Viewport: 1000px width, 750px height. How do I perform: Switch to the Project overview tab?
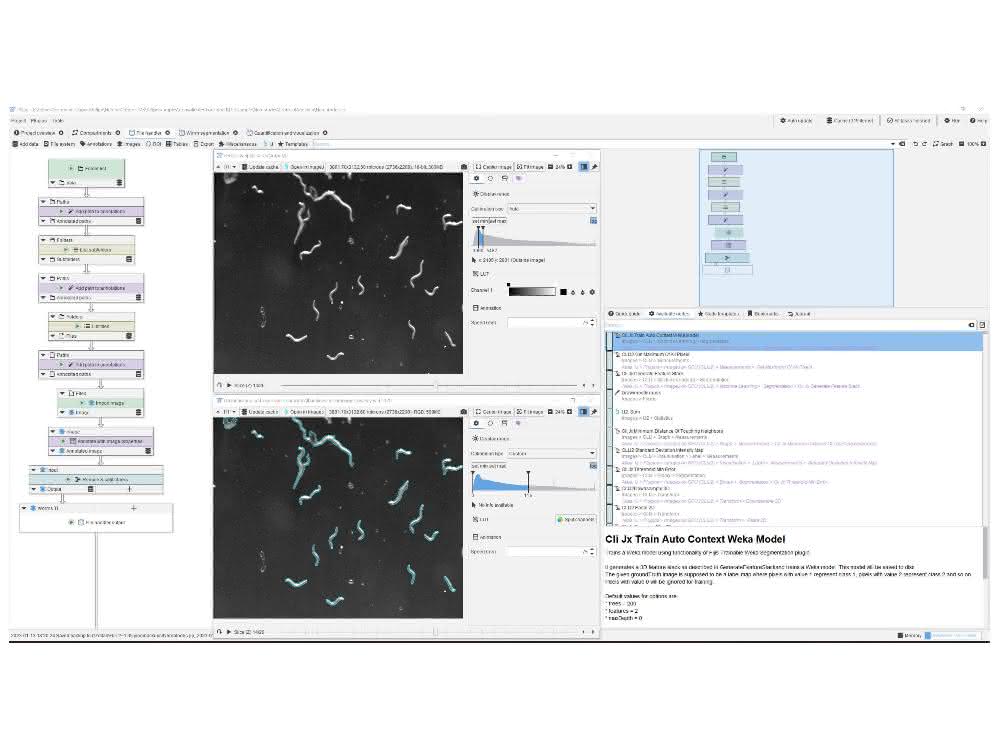click(38, 133)
